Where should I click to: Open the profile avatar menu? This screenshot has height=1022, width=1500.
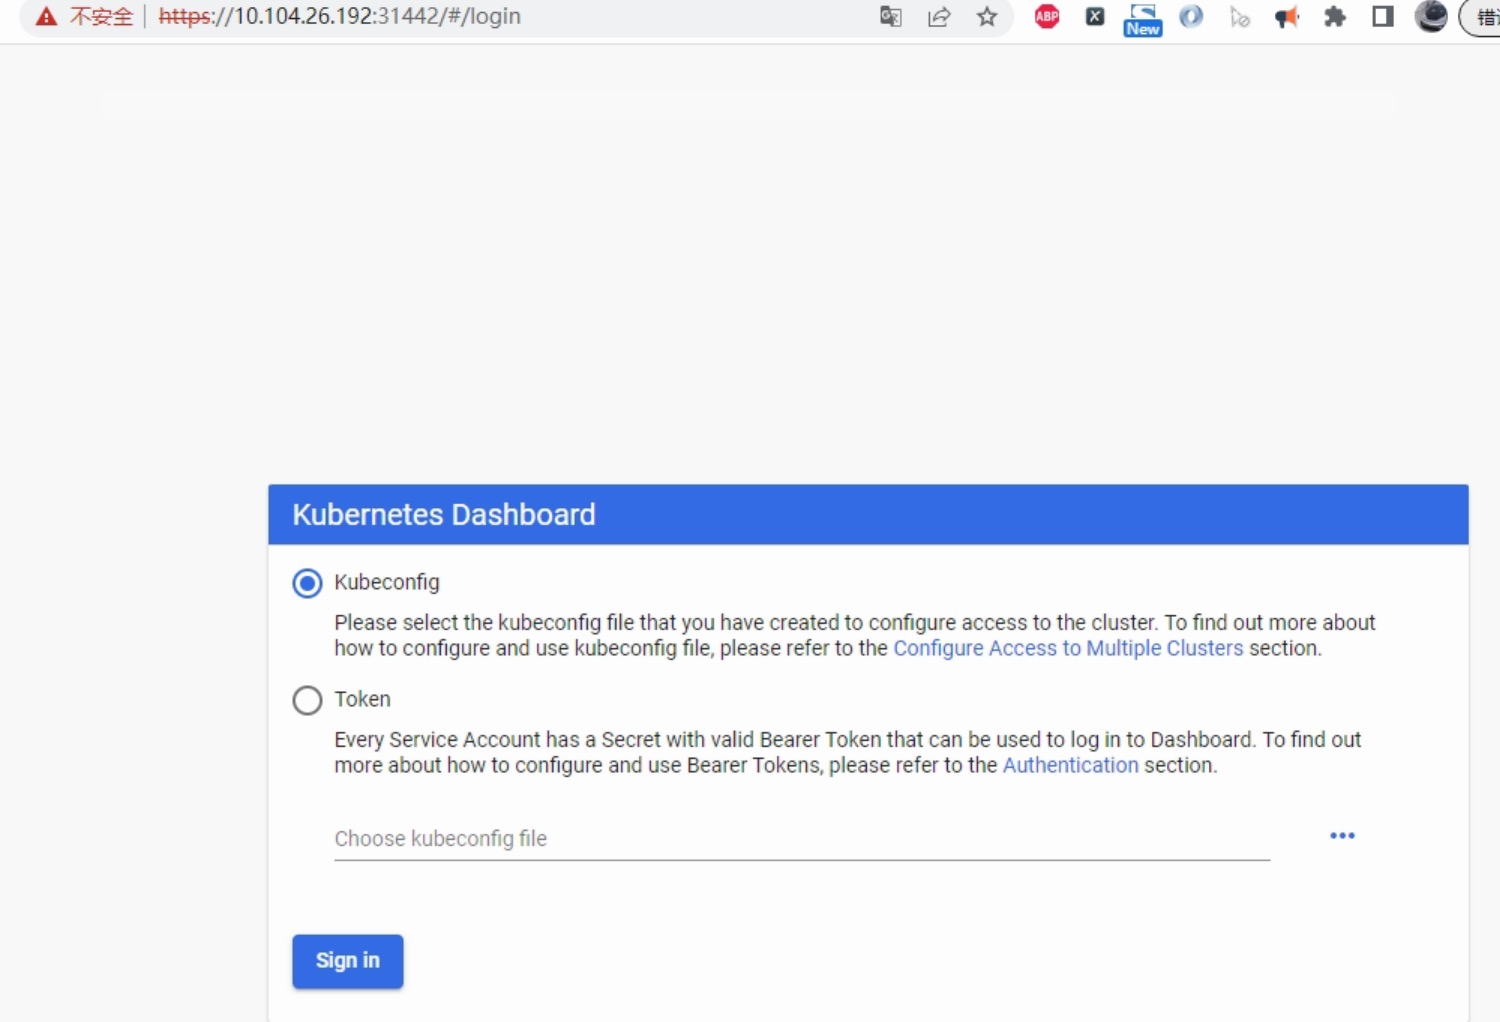[x=1431, y=16]
